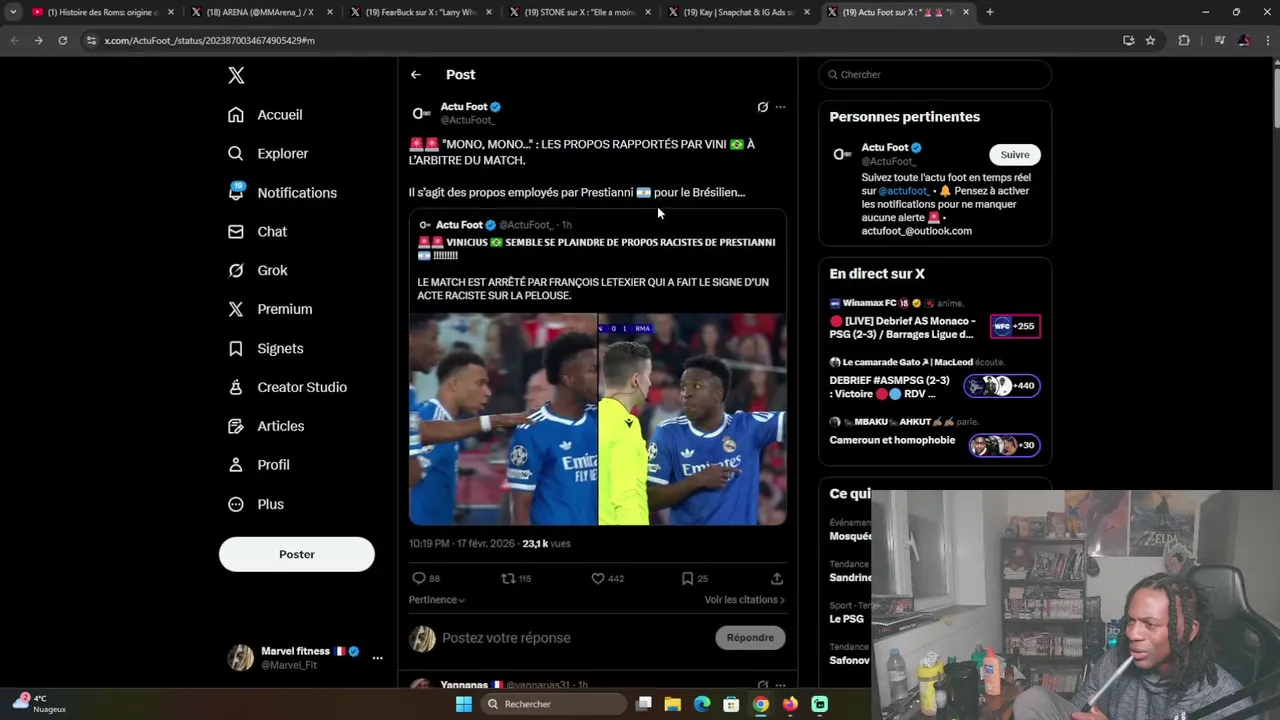Go back with the Post arrow
This screenshot has height=720, width=1280.
[x=416, y=75]
